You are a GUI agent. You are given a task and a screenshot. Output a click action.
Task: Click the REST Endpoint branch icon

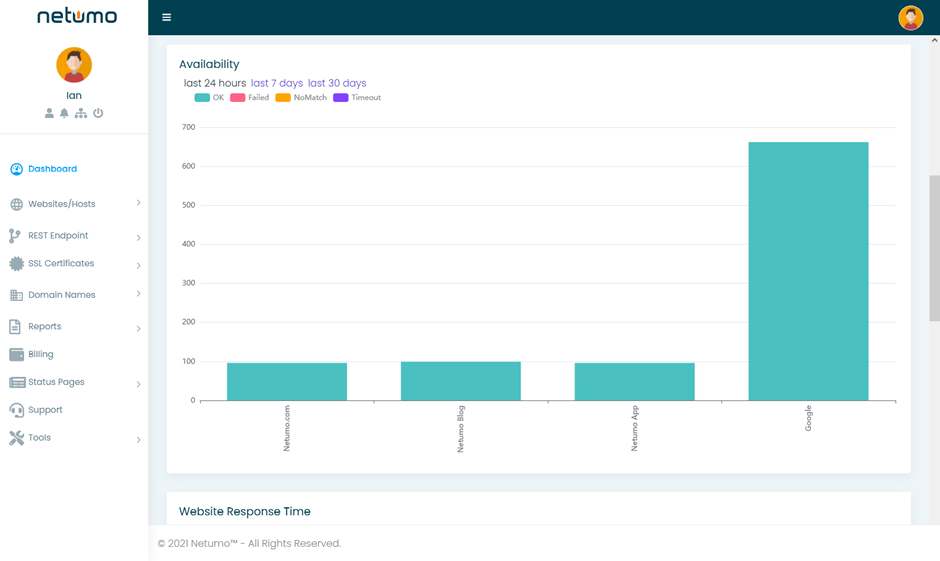[x=14, y=236]
